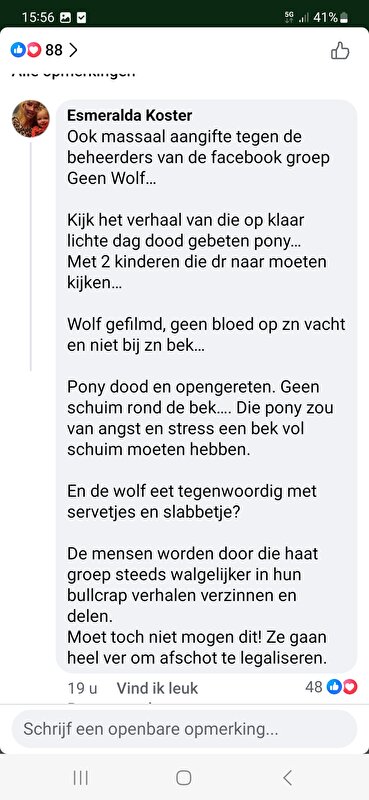
Task: Open reactions list via blue like icon
Action: click(18, 50)
